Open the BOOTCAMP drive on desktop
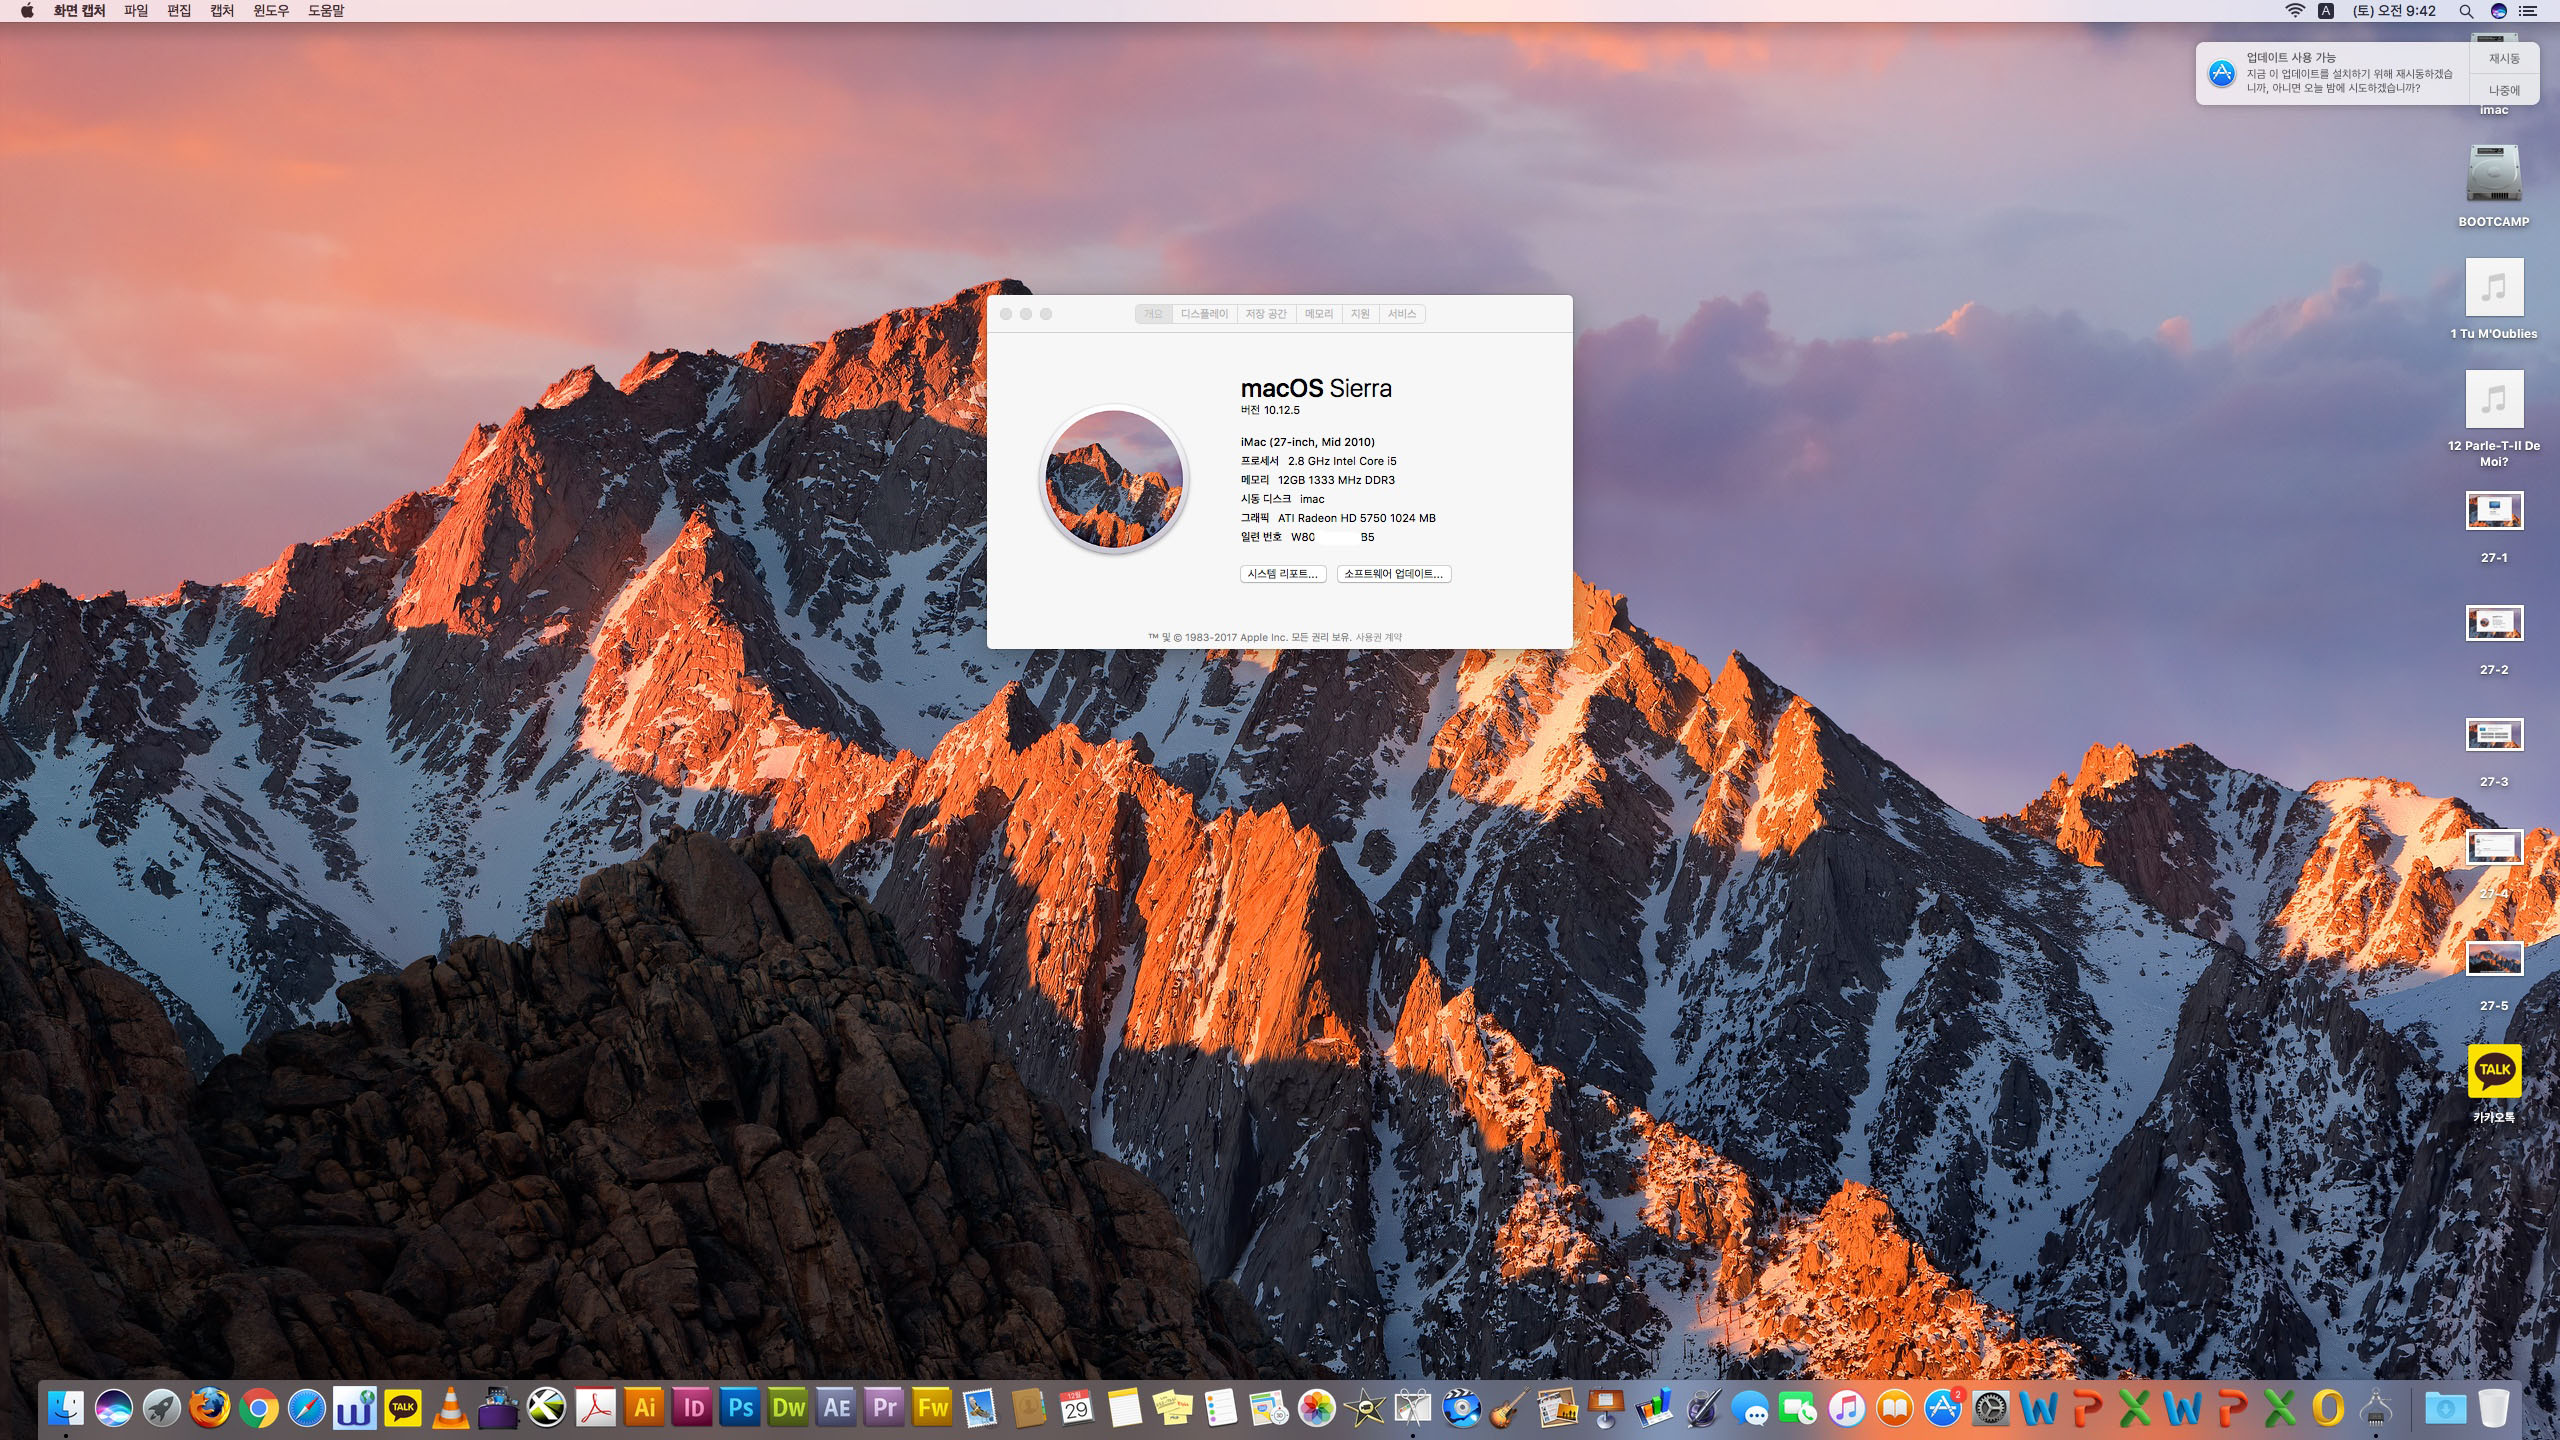The height and width of the screenshot is (1440, 2560). 2493,176
